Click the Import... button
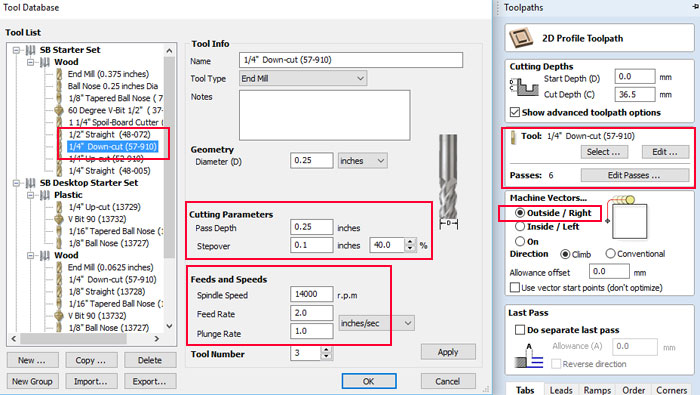This screenshot has width=700, height=395. (x=92, y=382)
